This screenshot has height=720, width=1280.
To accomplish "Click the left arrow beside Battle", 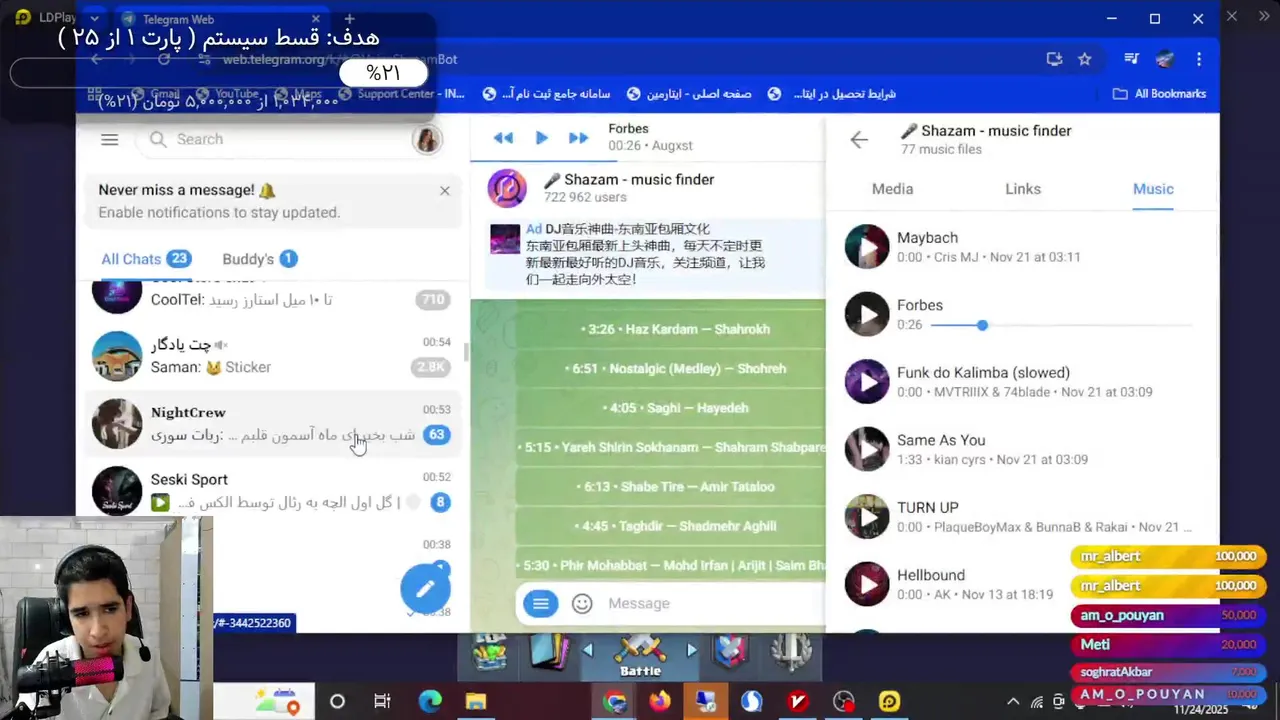I will [587, 651].
